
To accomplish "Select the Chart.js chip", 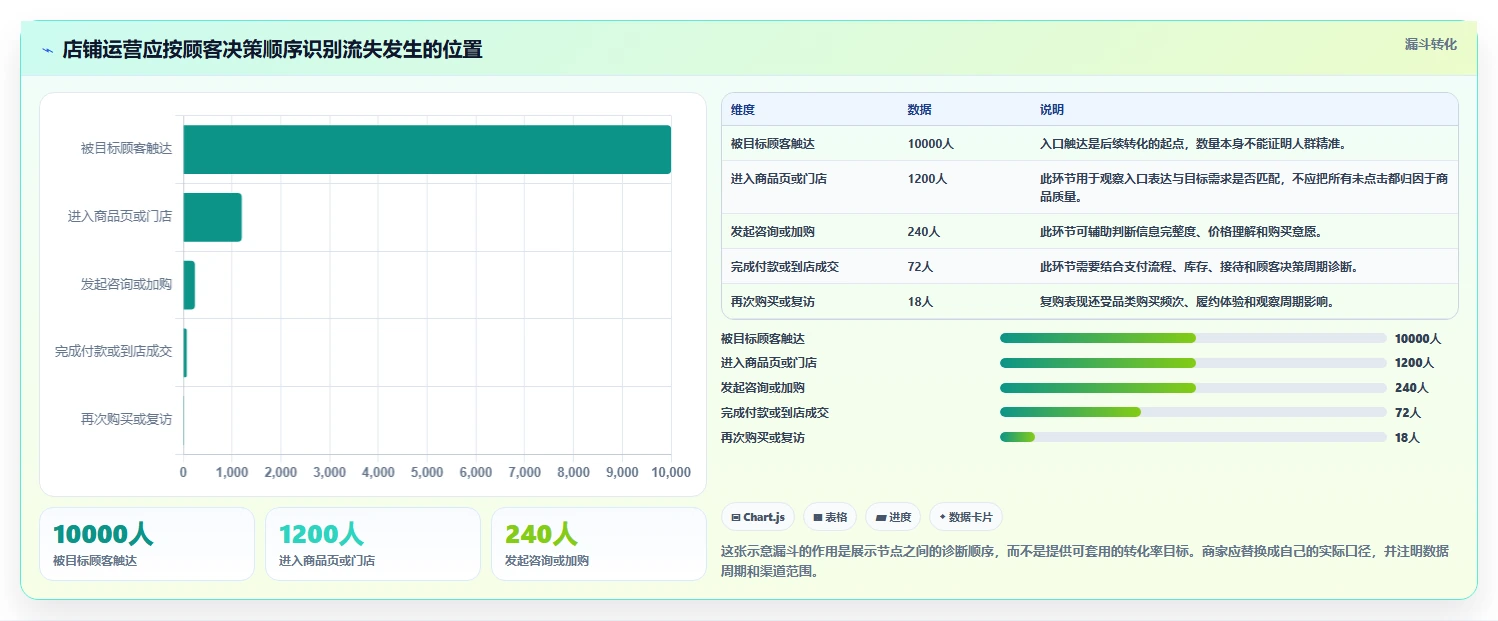I will point(759,517).
